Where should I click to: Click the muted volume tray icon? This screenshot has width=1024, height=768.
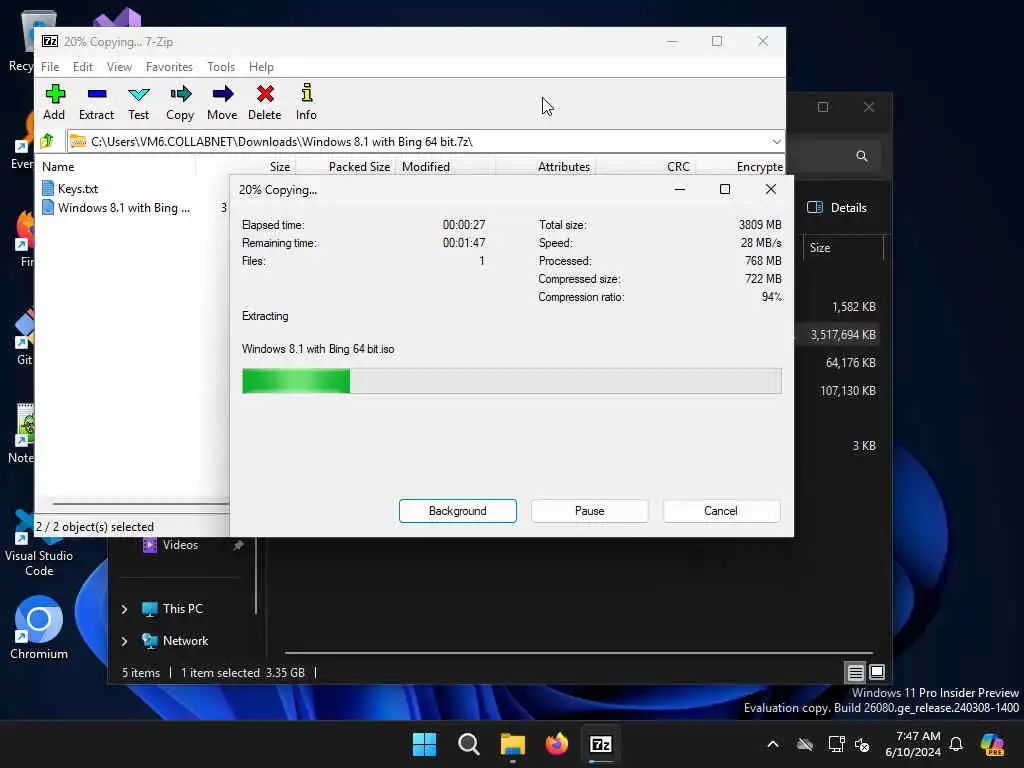pyautogui.click(x=862, y=744)
